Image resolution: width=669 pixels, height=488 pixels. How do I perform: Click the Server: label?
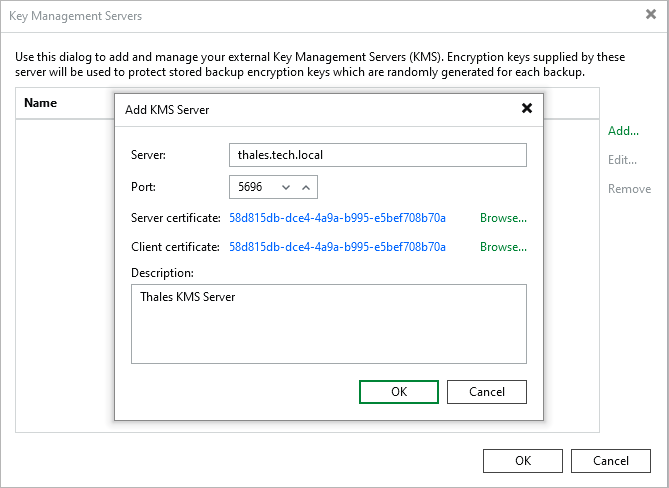click(148, 155)
